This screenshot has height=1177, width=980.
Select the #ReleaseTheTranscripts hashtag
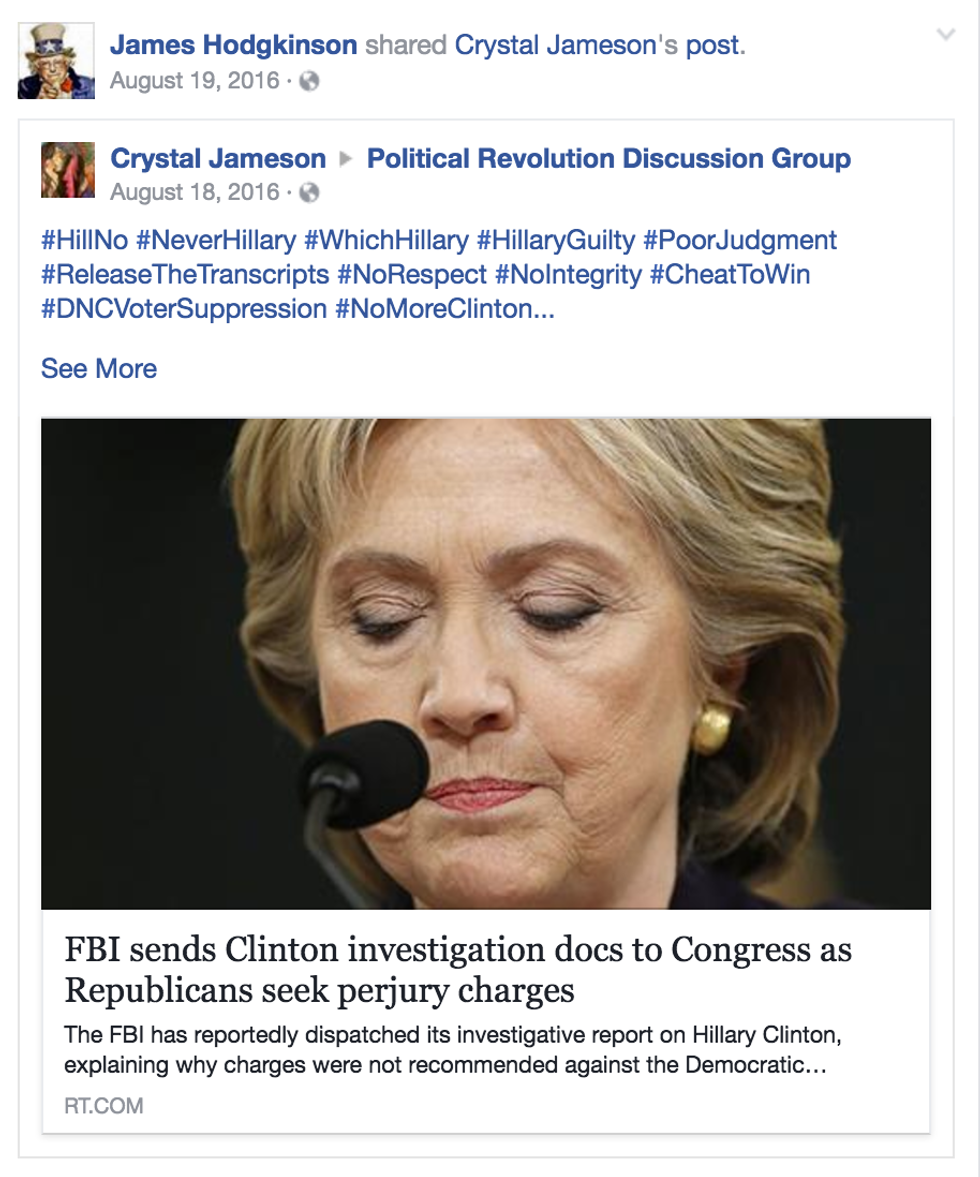pos(185,275)
